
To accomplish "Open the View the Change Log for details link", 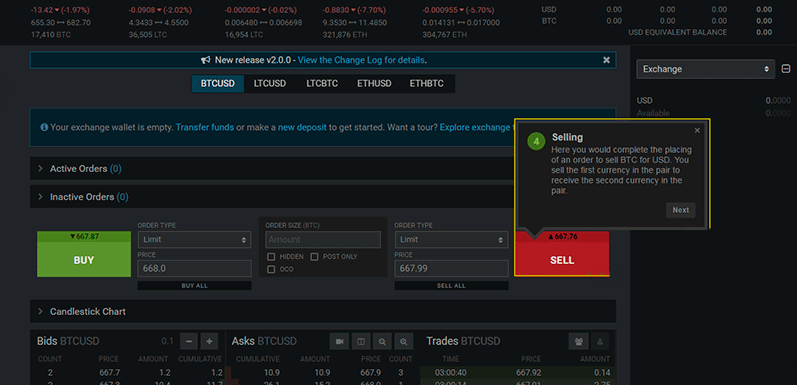I will [361, 60].
